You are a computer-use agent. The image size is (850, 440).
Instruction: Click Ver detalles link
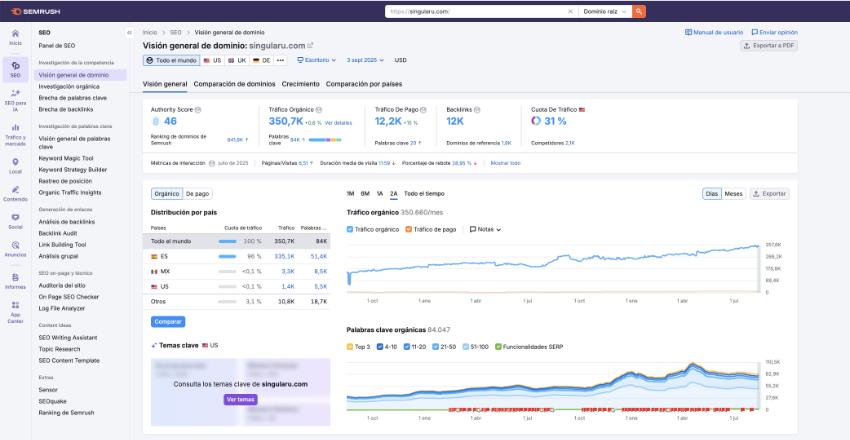338,123
